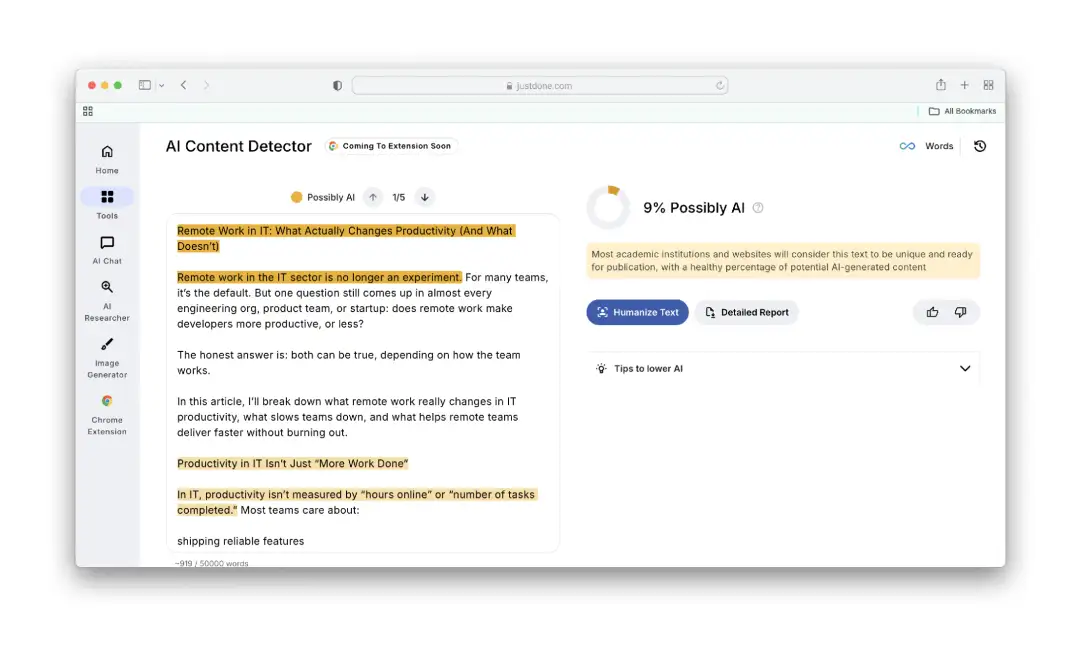Go back in browser history

183,85
